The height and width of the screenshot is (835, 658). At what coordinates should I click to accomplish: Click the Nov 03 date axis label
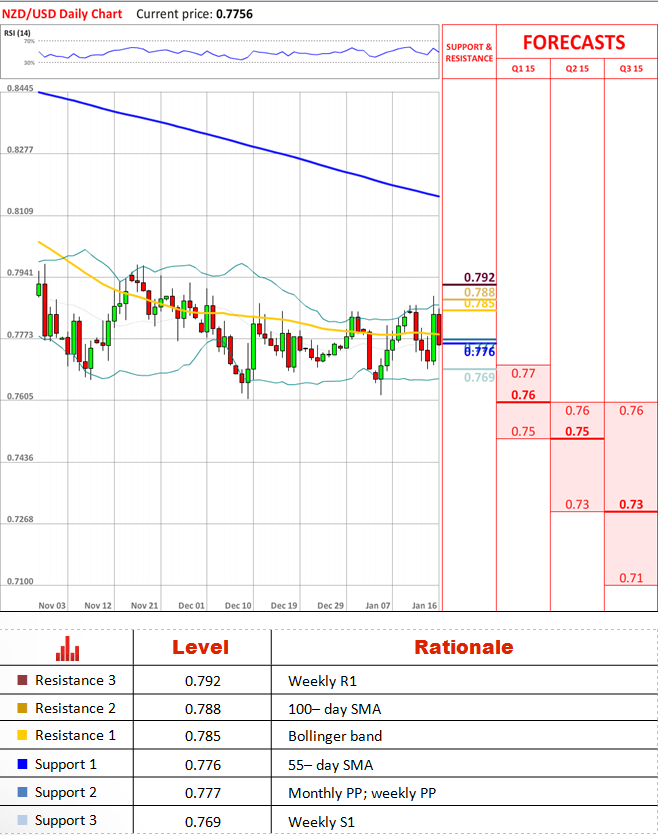52,605
